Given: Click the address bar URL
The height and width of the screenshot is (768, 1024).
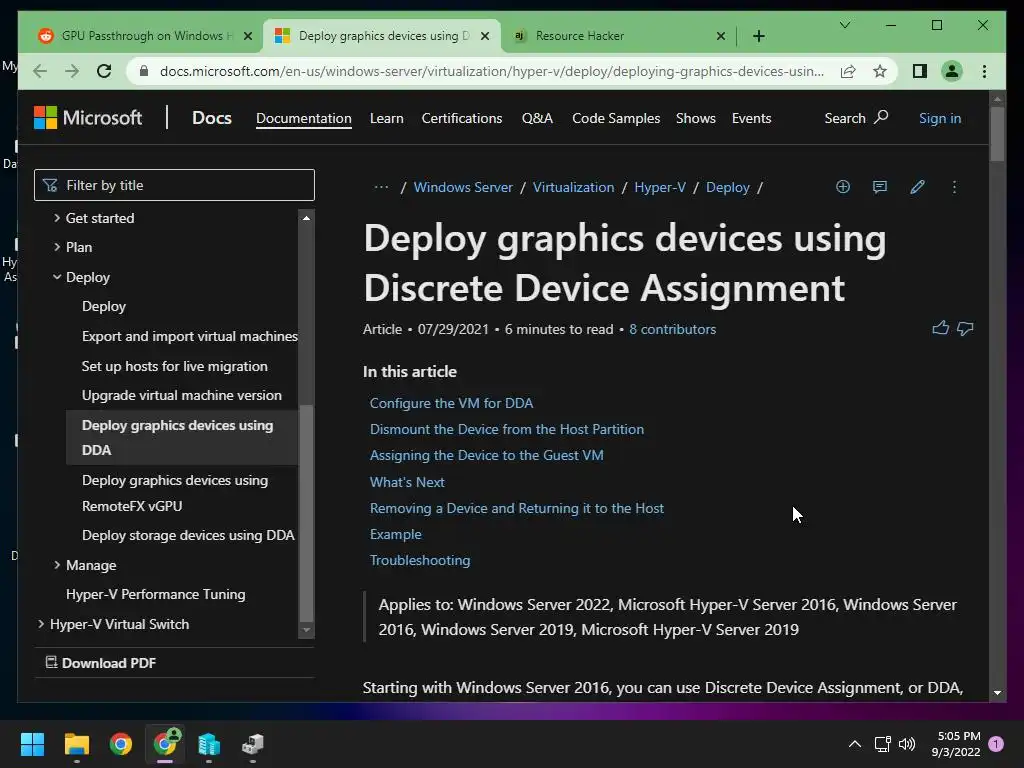Looking at the screenshot, I should (x=491, y=71).
